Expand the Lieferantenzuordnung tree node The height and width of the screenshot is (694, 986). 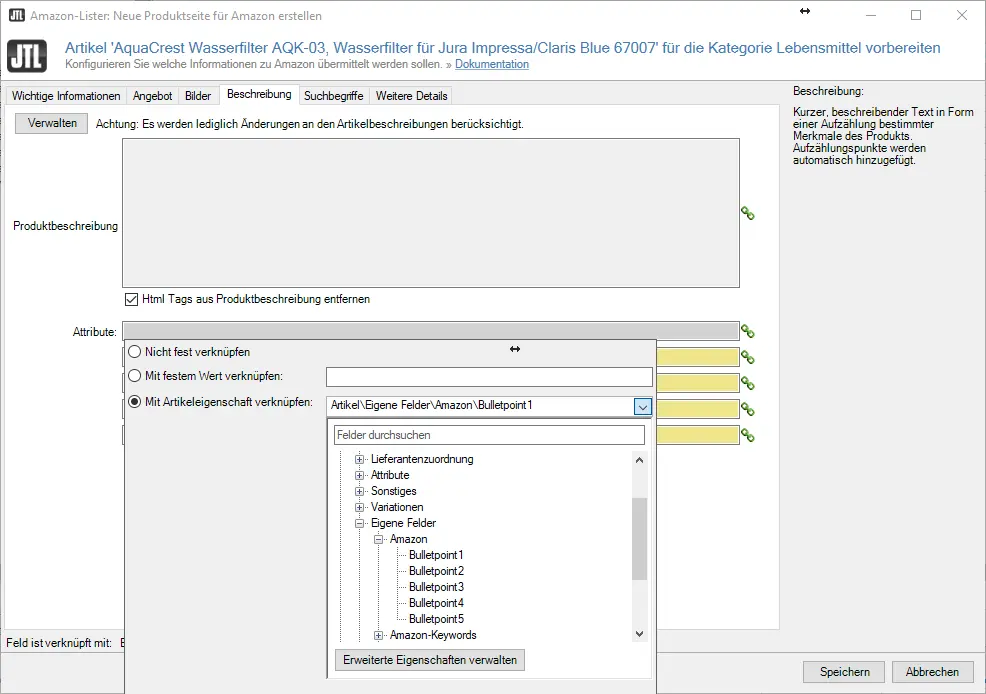click(359, 460)
